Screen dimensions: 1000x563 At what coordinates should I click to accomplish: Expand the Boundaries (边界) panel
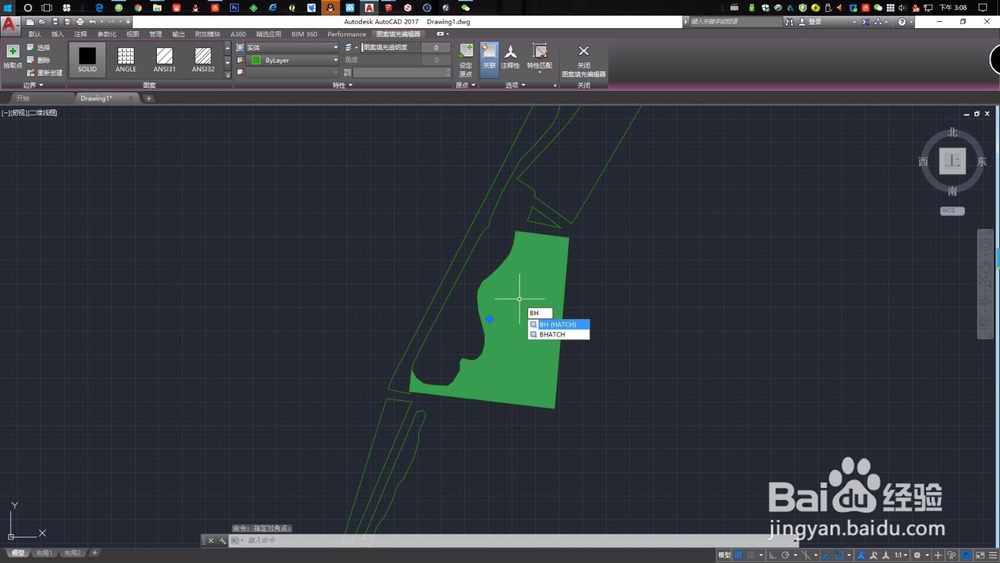tap(33, 85)
